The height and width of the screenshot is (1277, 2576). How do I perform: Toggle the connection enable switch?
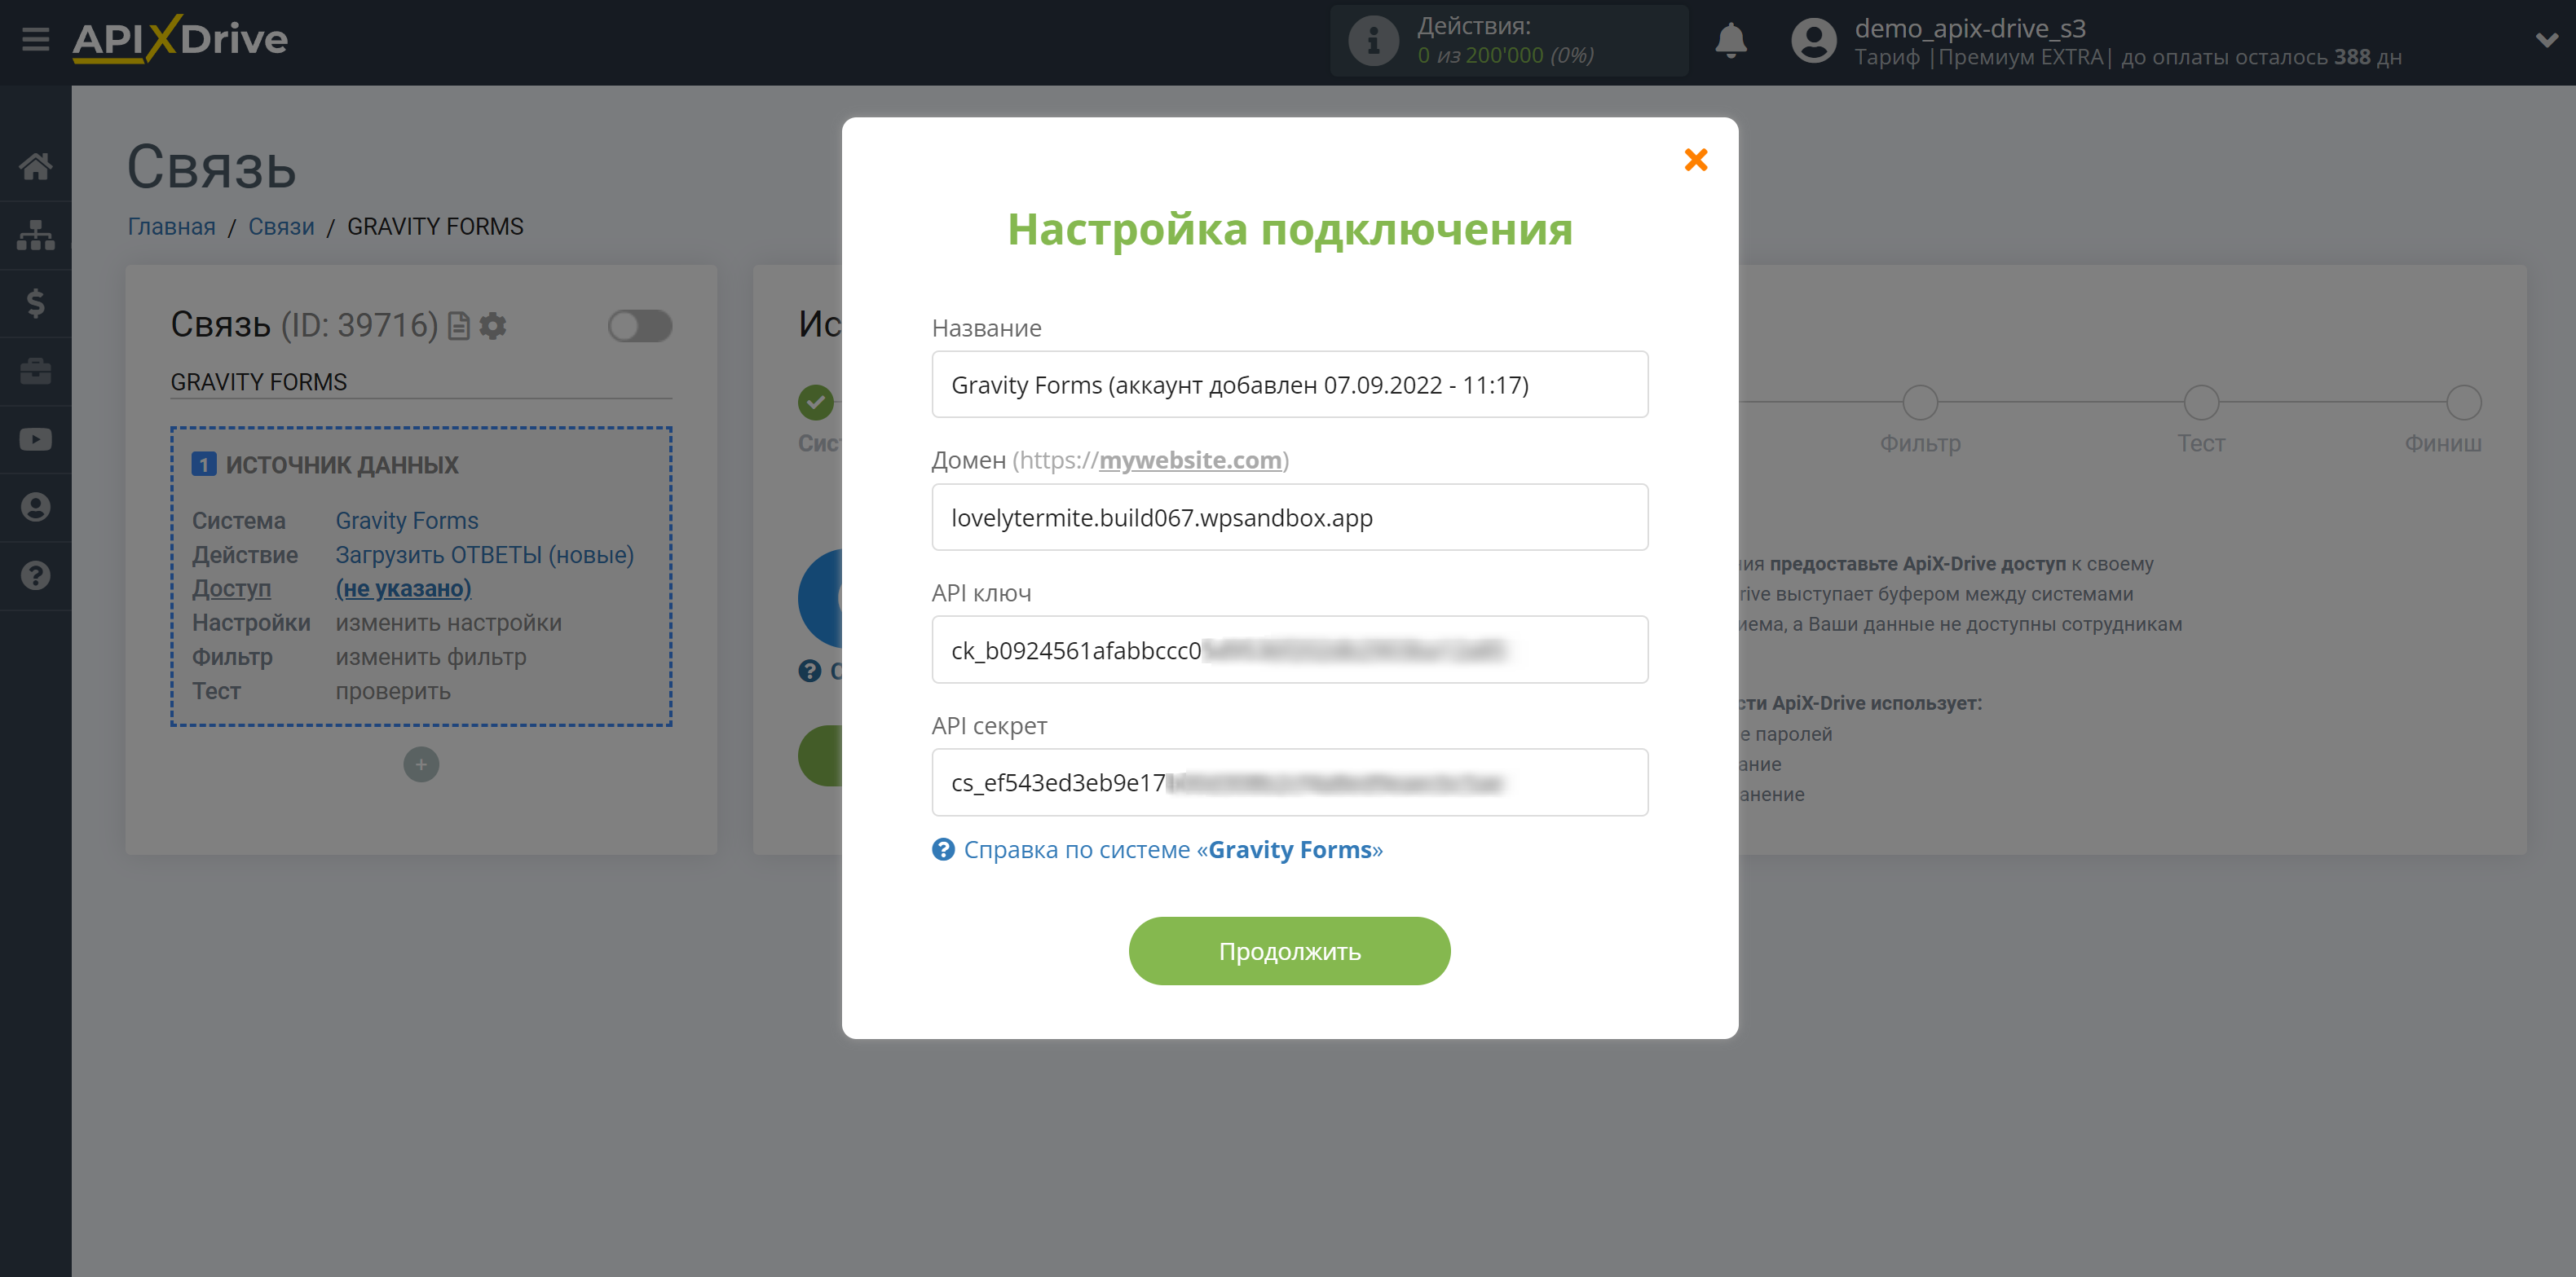640,326
